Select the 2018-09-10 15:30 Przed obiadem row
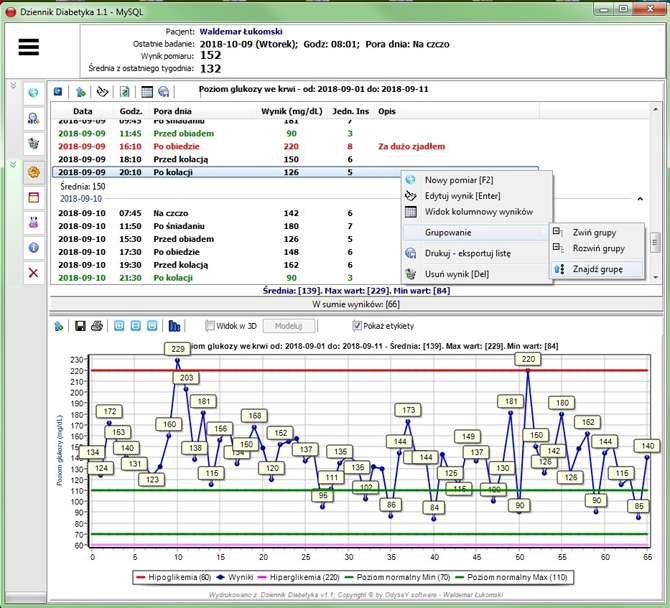670x608 pixels. [226, 239]
